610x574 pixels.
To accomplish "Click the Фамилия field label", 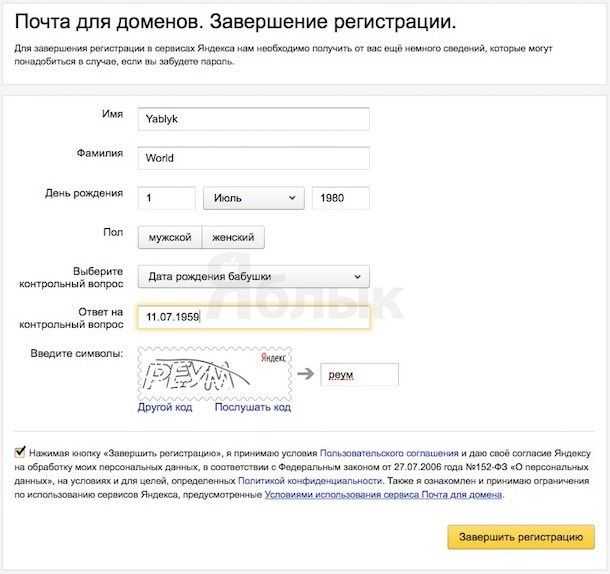I will 100,153.
